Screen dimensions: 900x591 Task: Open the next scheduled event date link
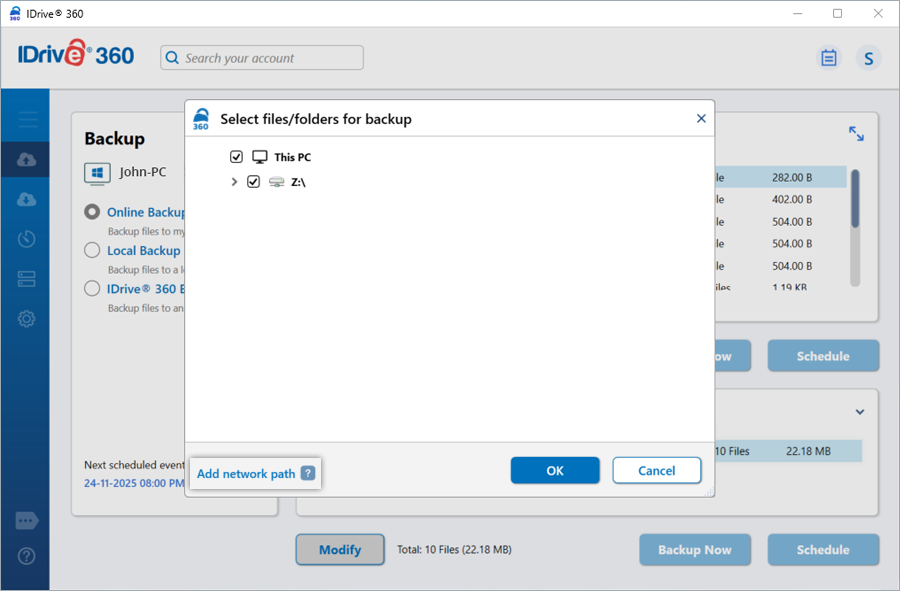tap(134, 483)
